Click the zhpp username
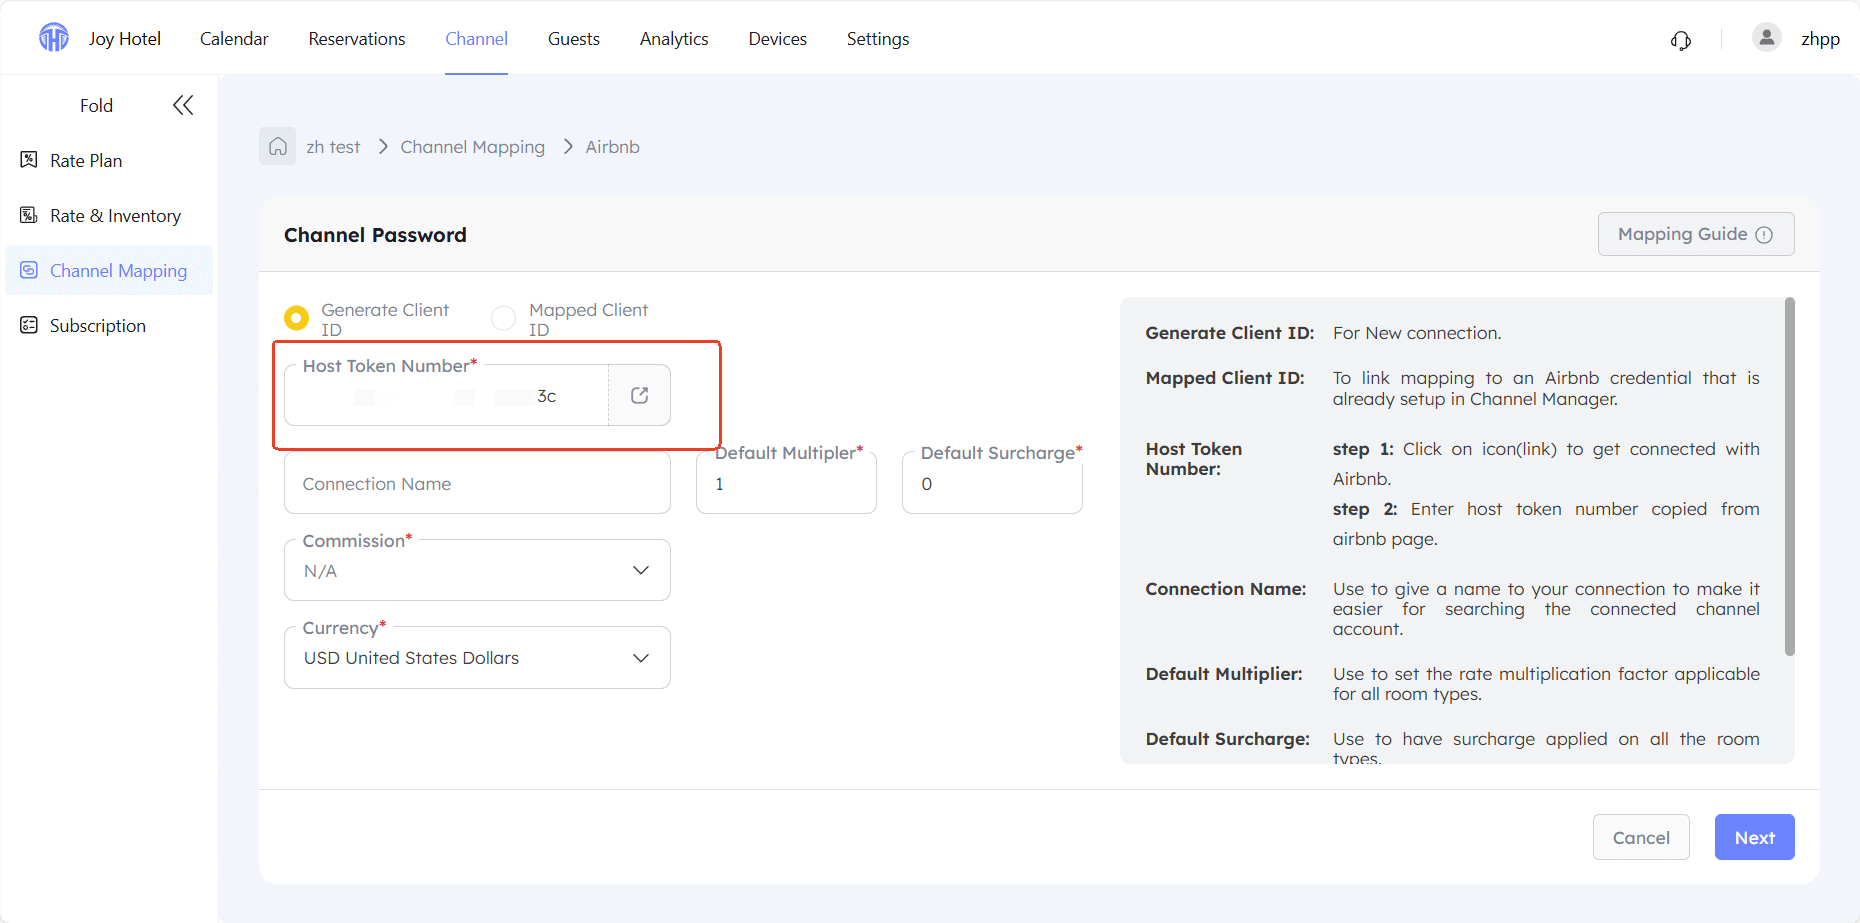 [x=1820, y=39]
